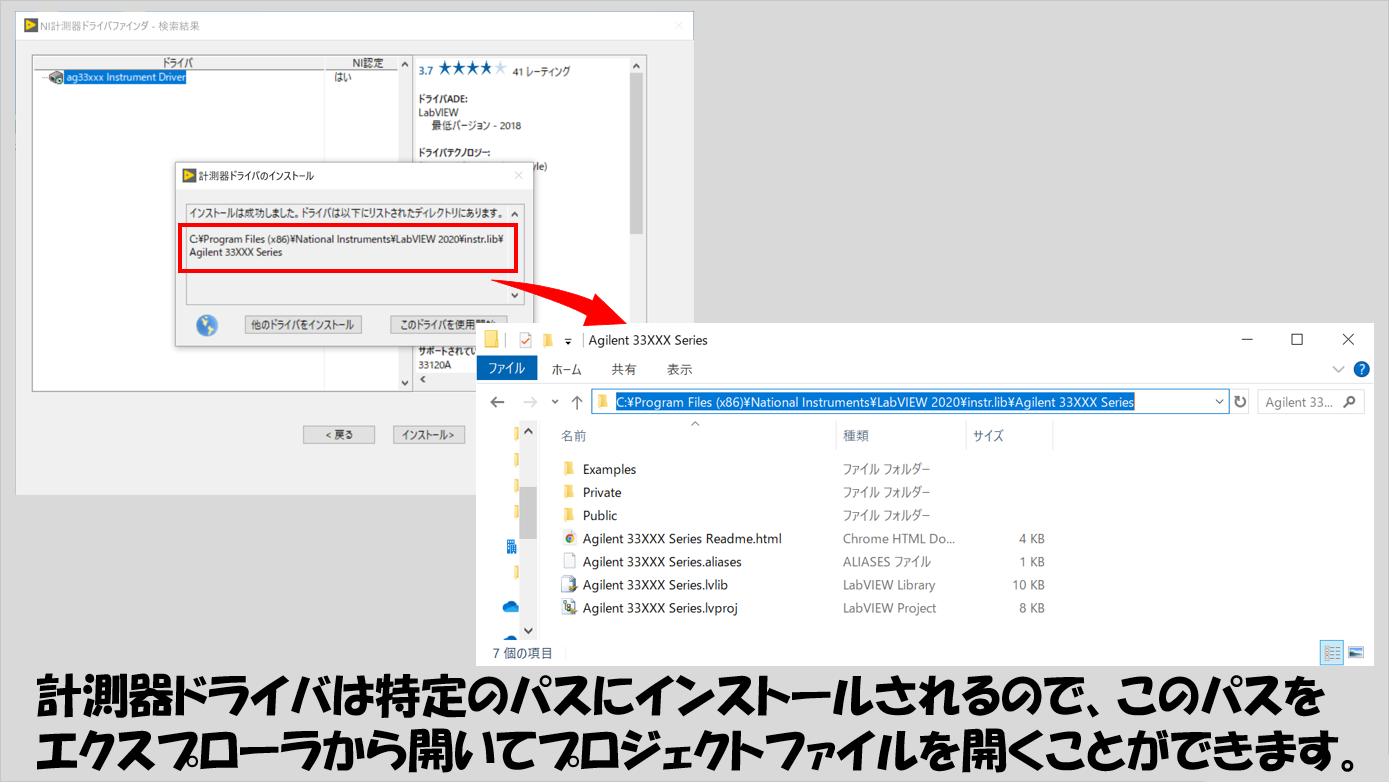Click the インストール> button in Driver Finder
Viewport: 1389px width, 782px height.
coord(428,435)
